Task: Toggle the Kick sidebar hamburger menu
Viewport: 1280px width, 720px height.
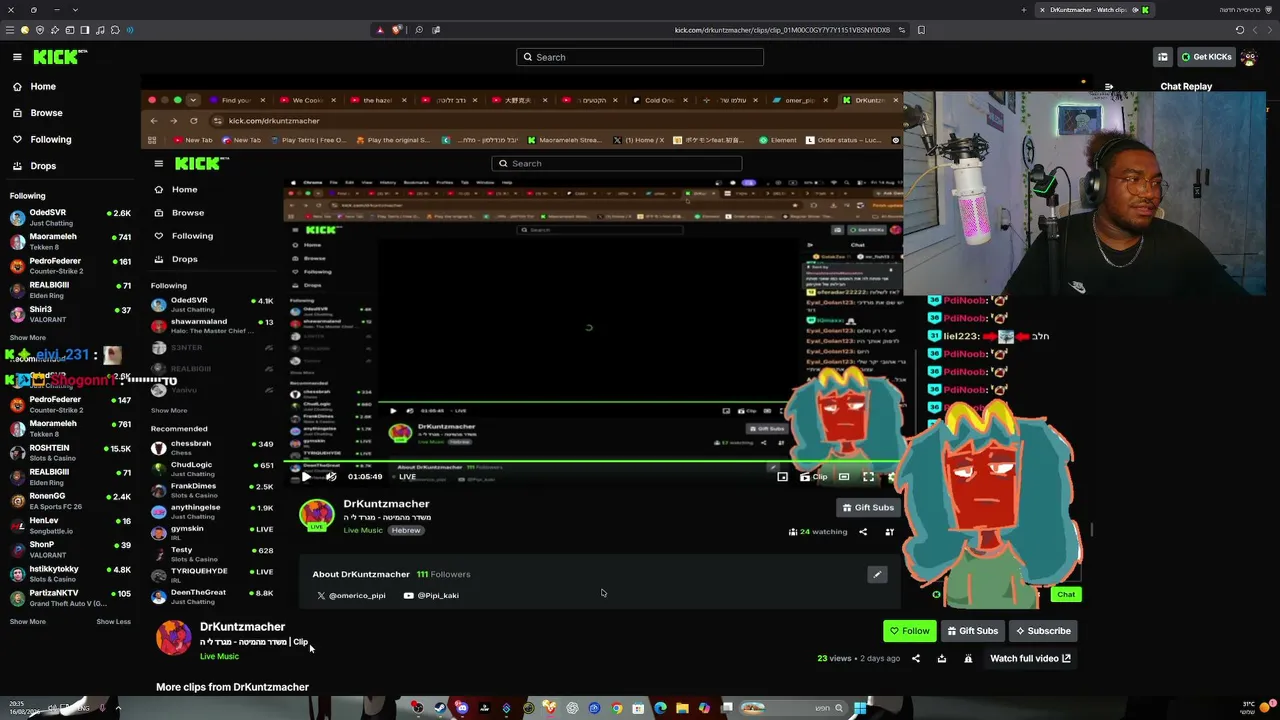Action: [17, 57]
